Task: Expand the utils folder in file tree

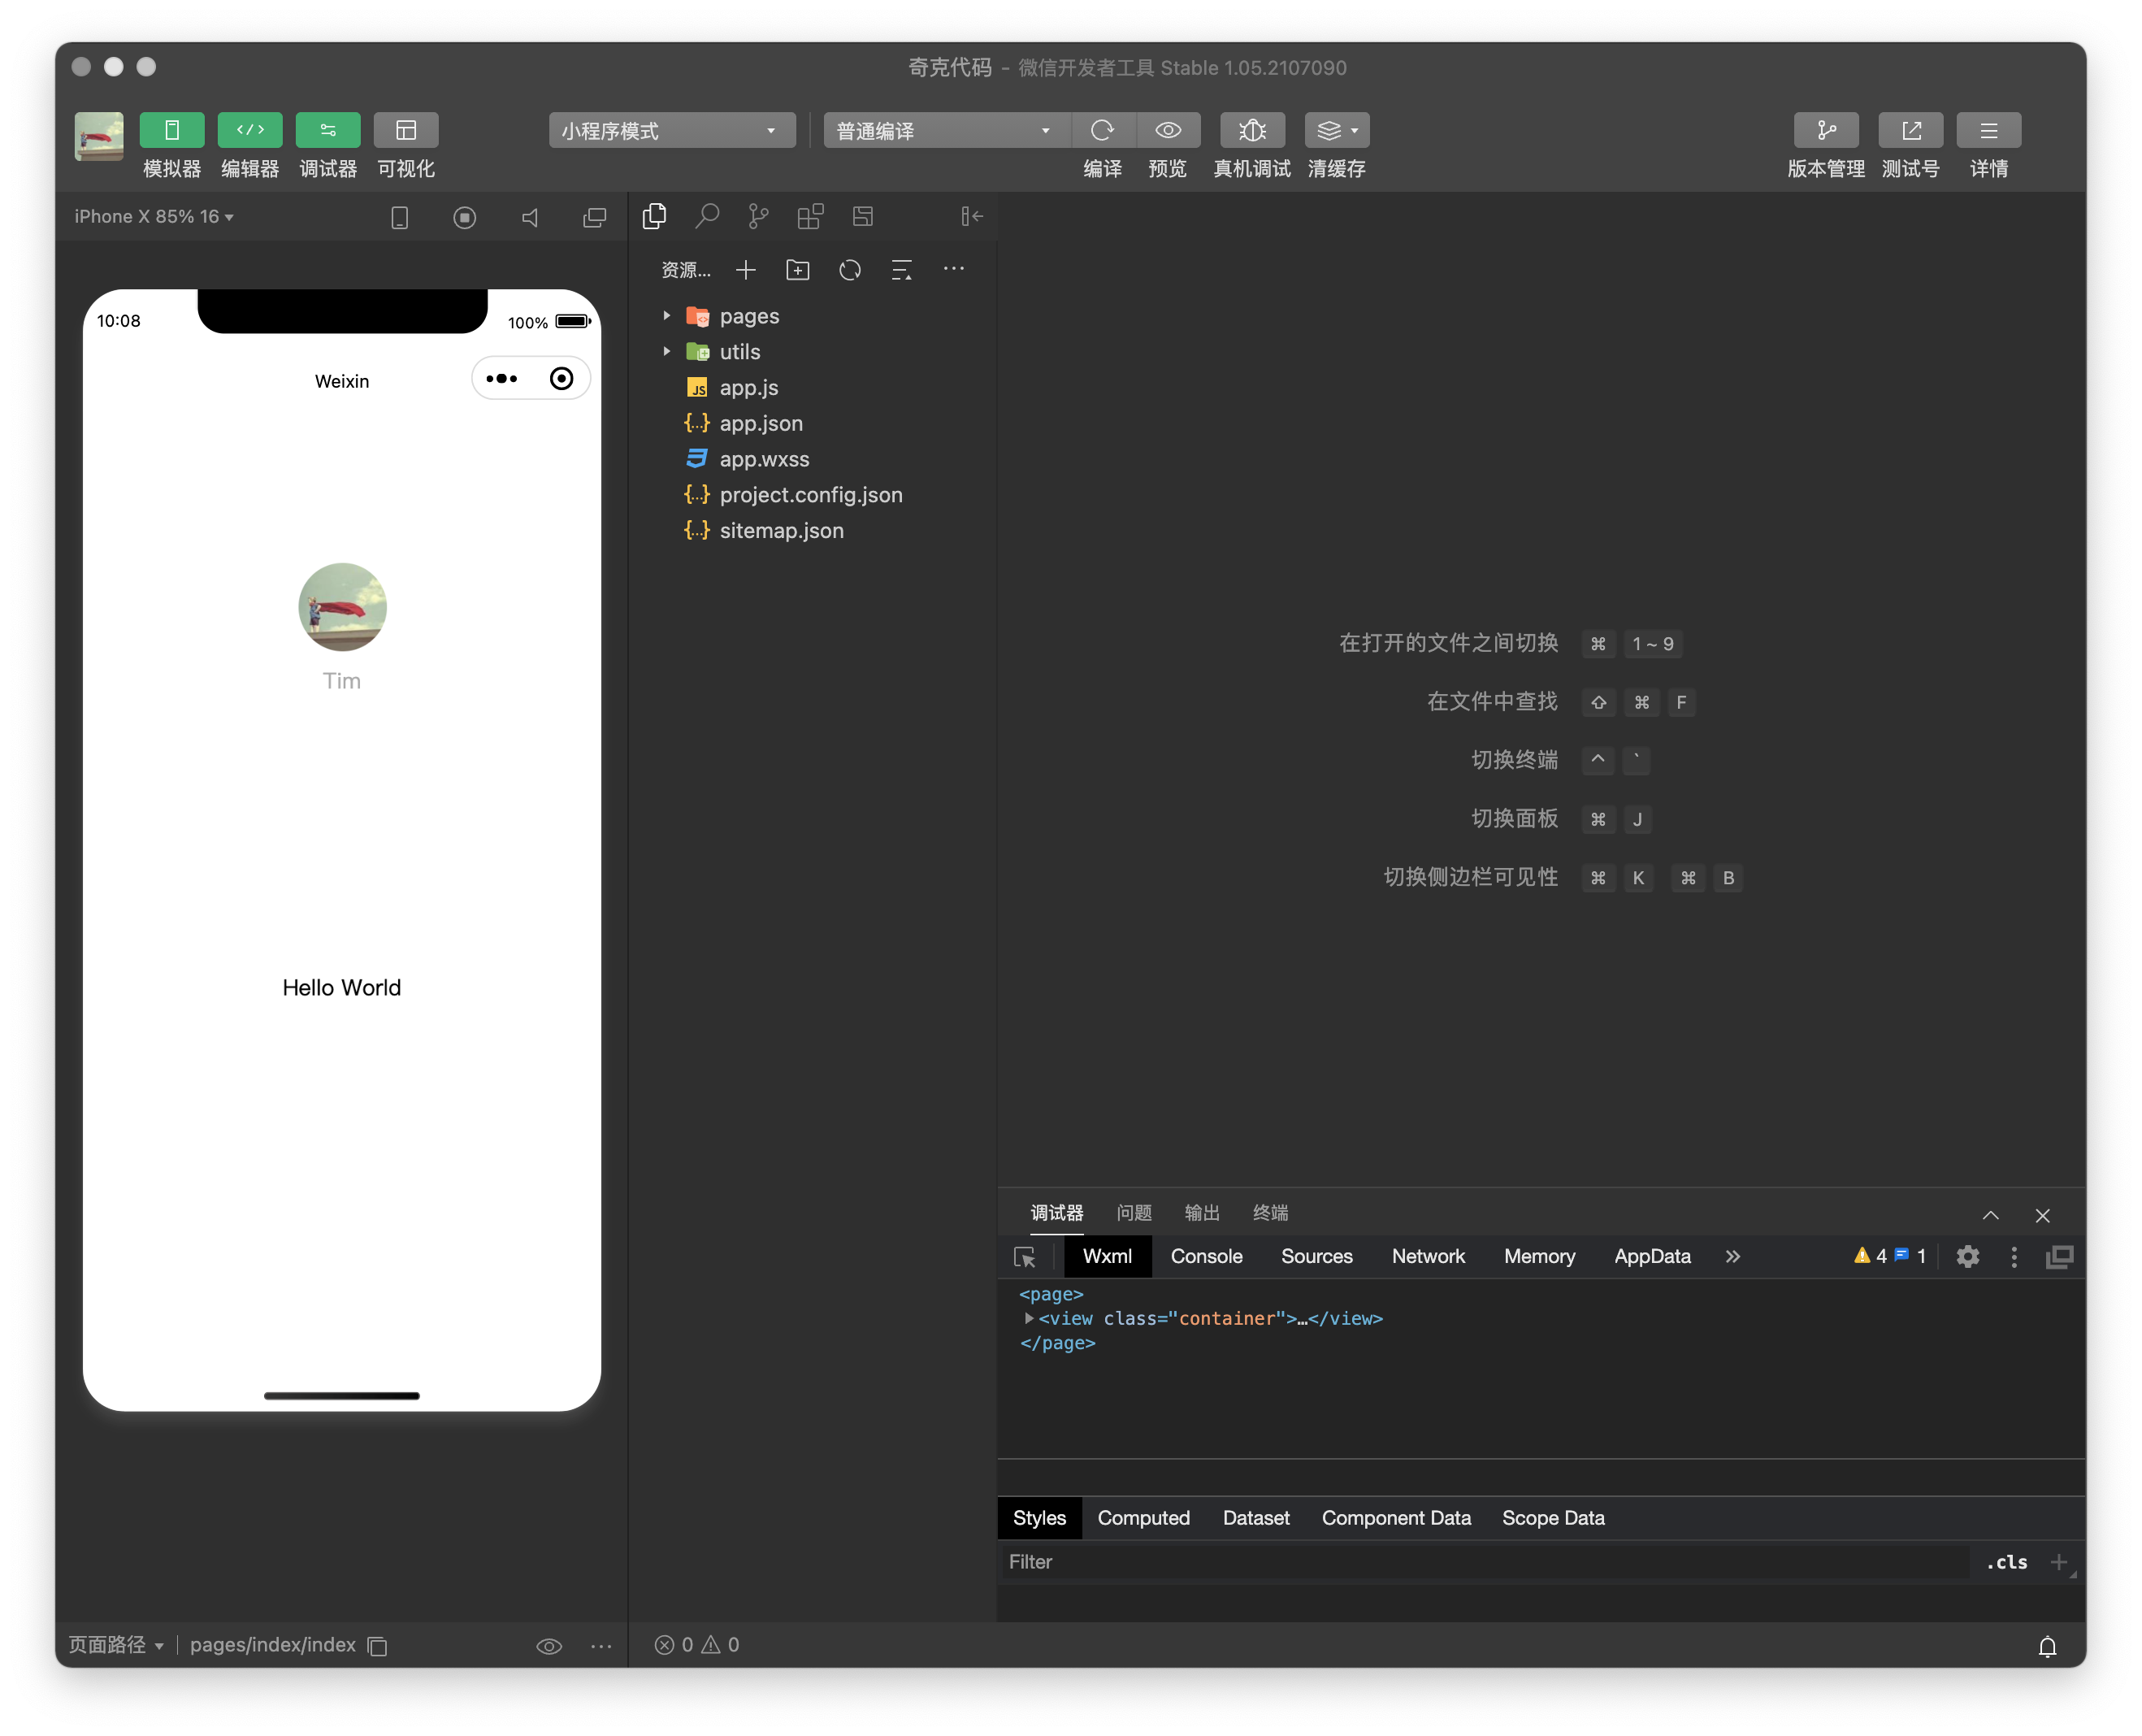Action: (x=667, y=353)
